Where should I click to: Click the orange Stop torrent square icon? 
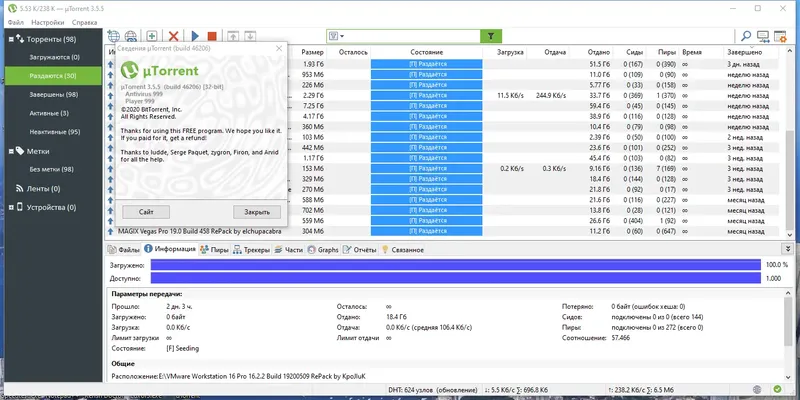(x=212, y=36)
